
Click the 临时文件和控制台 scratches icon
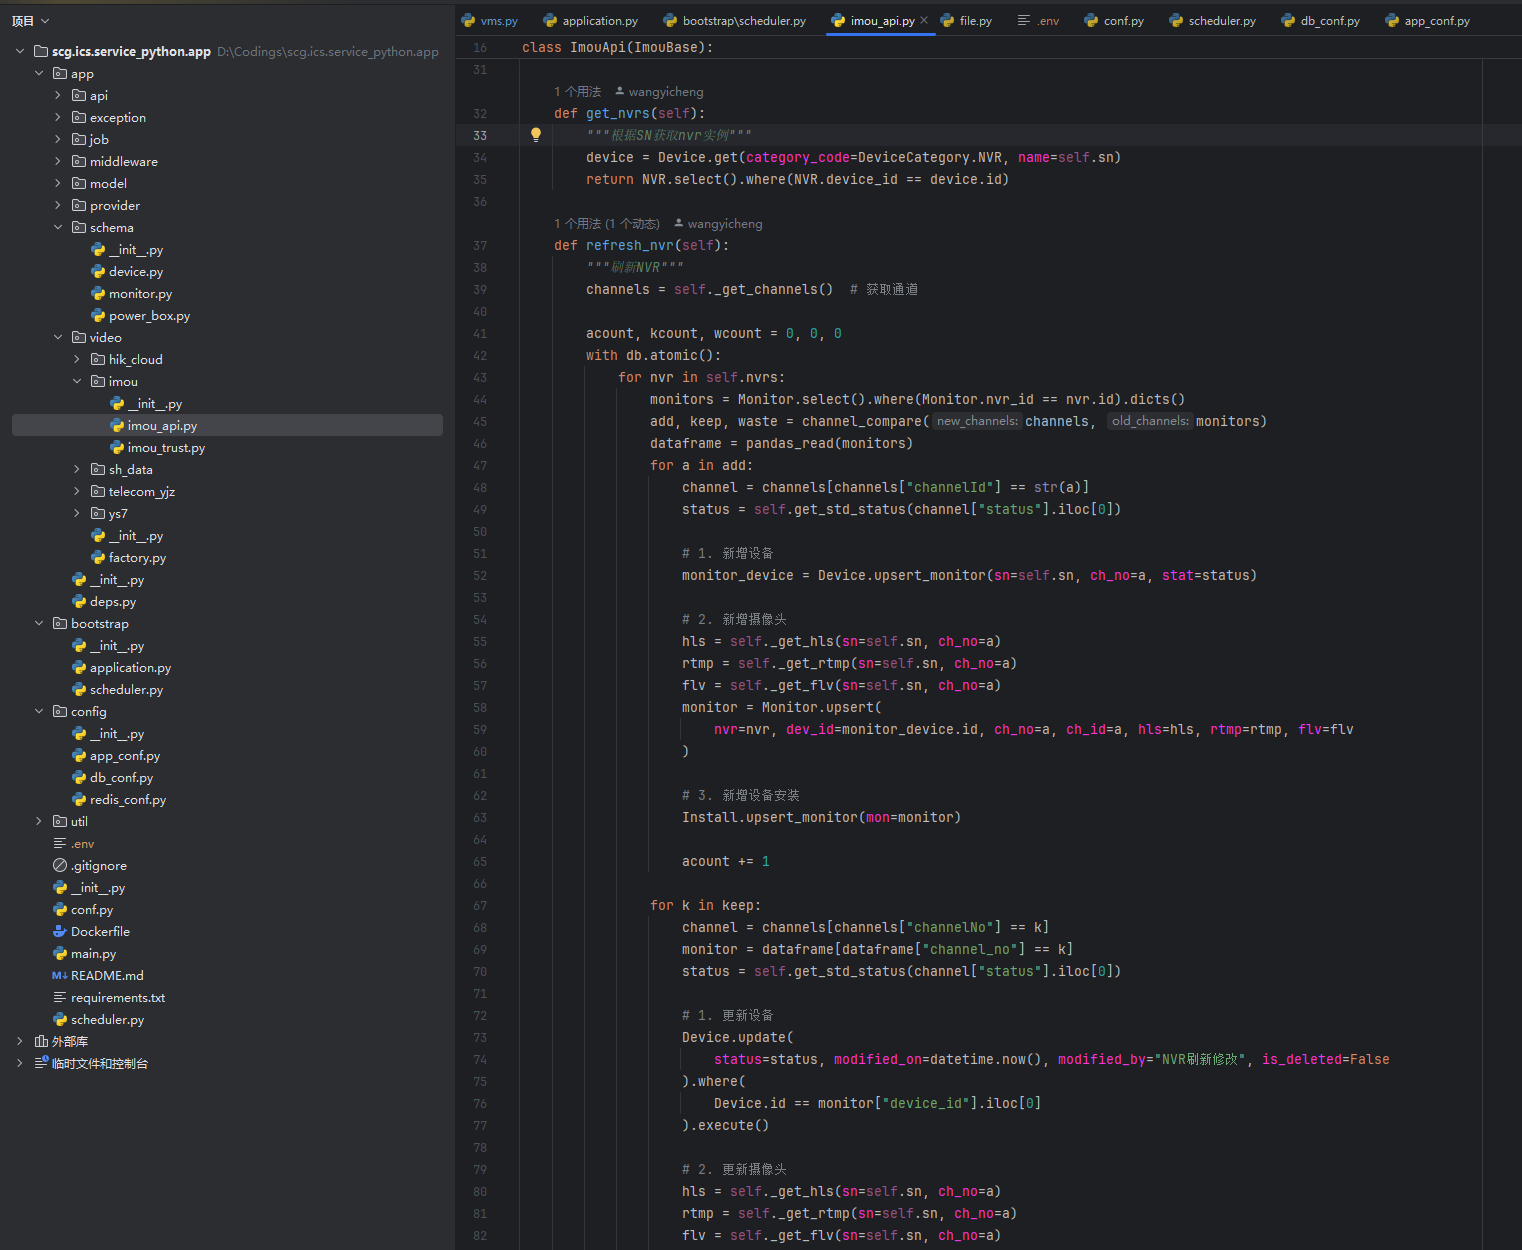[x=41, y=1063]
